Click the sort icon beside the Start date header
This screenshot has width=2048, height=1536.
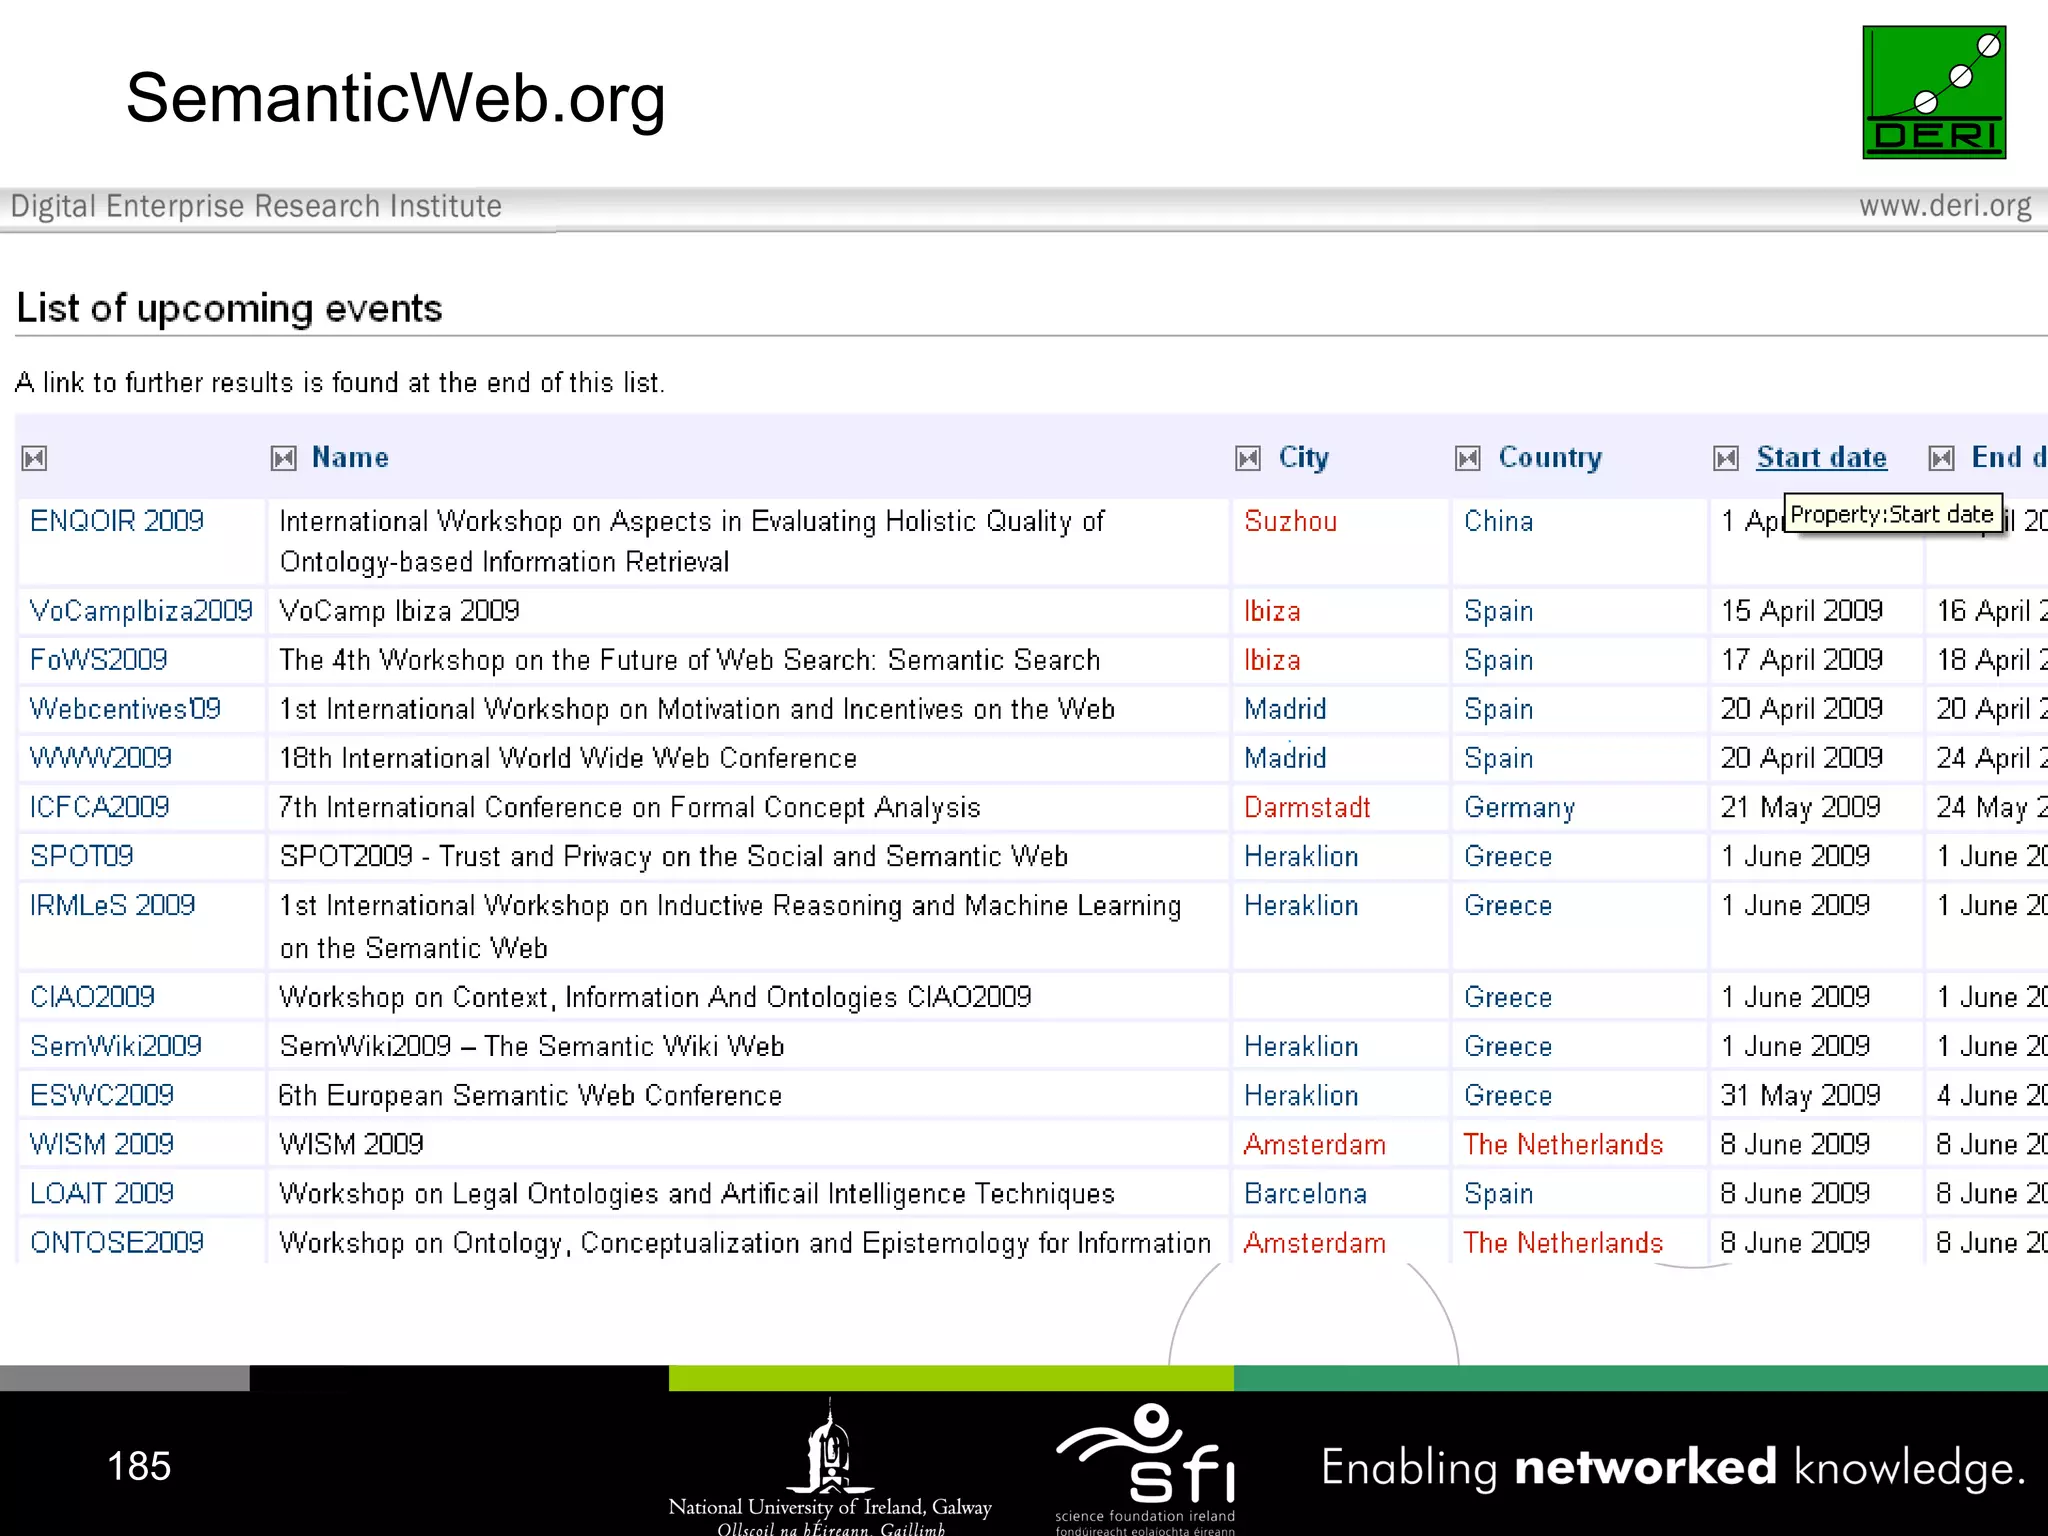[1726, 458]
